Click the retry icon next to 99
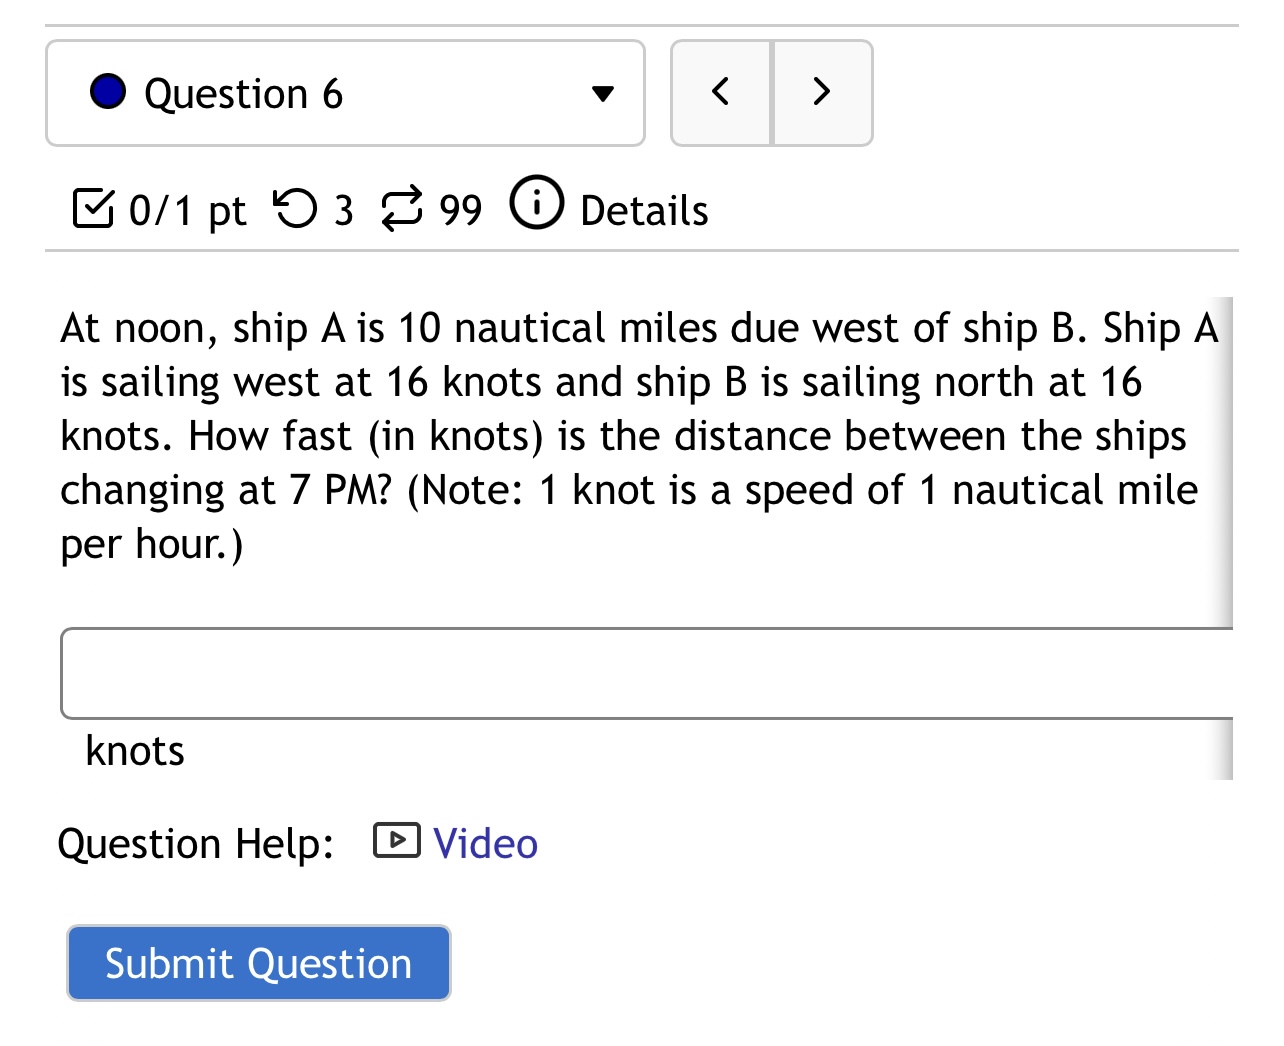Viewport: 1284px width, 1046px height. click(x=400, y=208)
